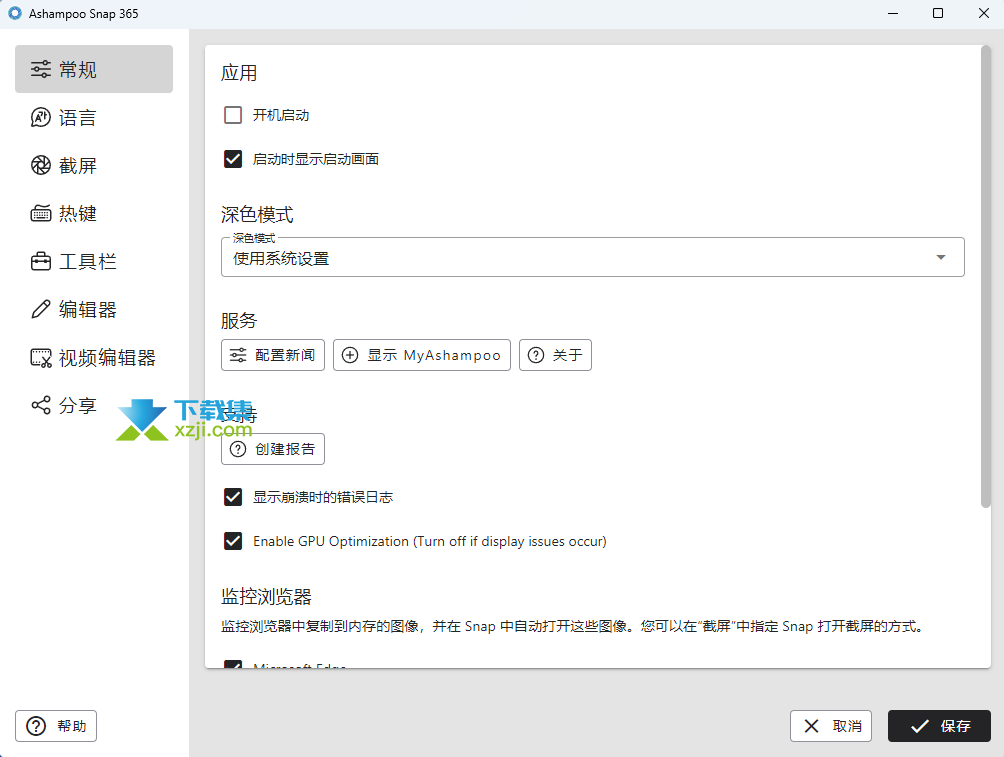
Task: Close the Ashampoo Snap window
Action: [984, 13]
